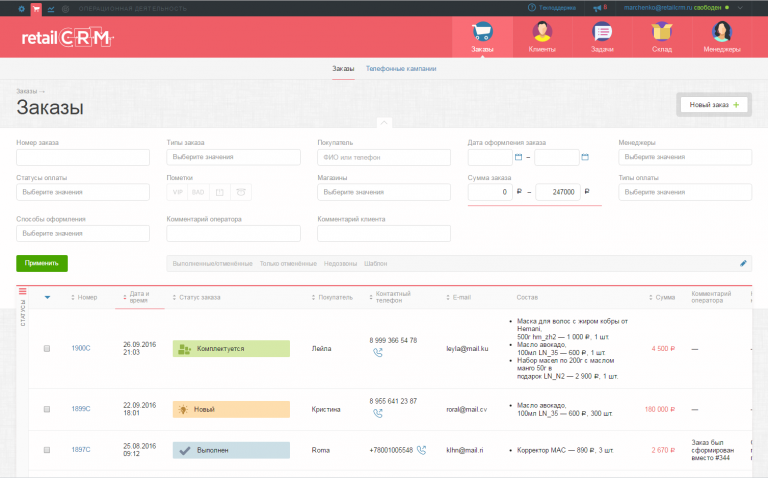768x478 pixels.
Task: Toggle the BAD mark filter
Action: tap(198, 192)
